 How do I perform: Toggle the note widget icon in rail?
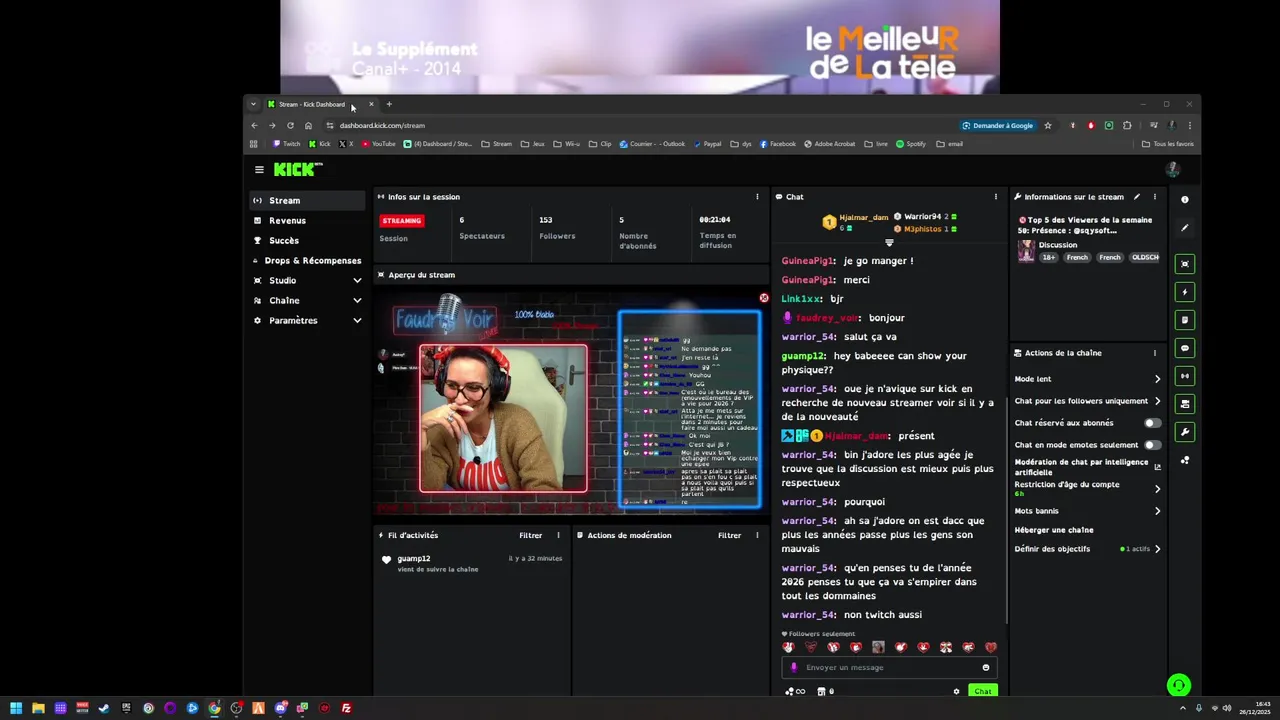coord(1185,320)
